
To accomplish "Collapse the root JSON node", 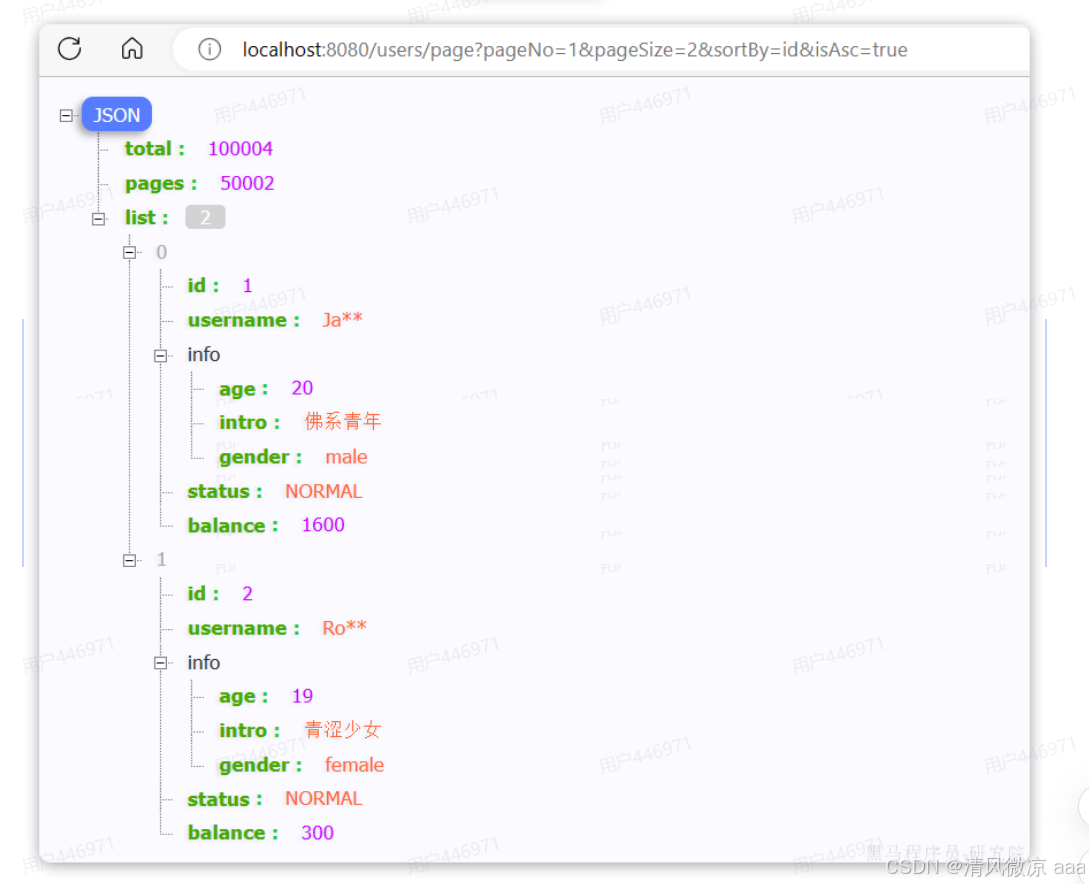I will coord(66,115).
